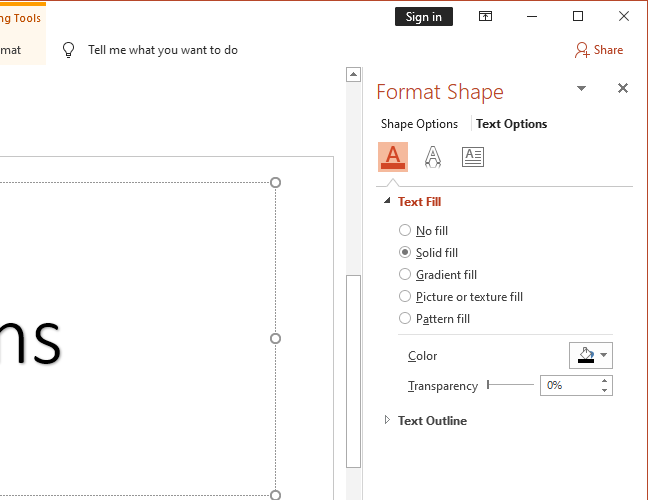Click the Transparency percentage input field
Viewport: 648px width, 500px height.
point(570,385)
